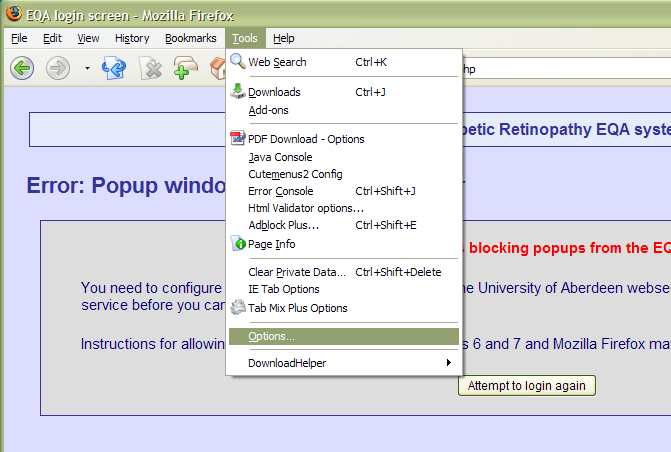Select Cutemenus2 Config menu entry
Viewport: 671px width, 452px height.
[344, 174]
